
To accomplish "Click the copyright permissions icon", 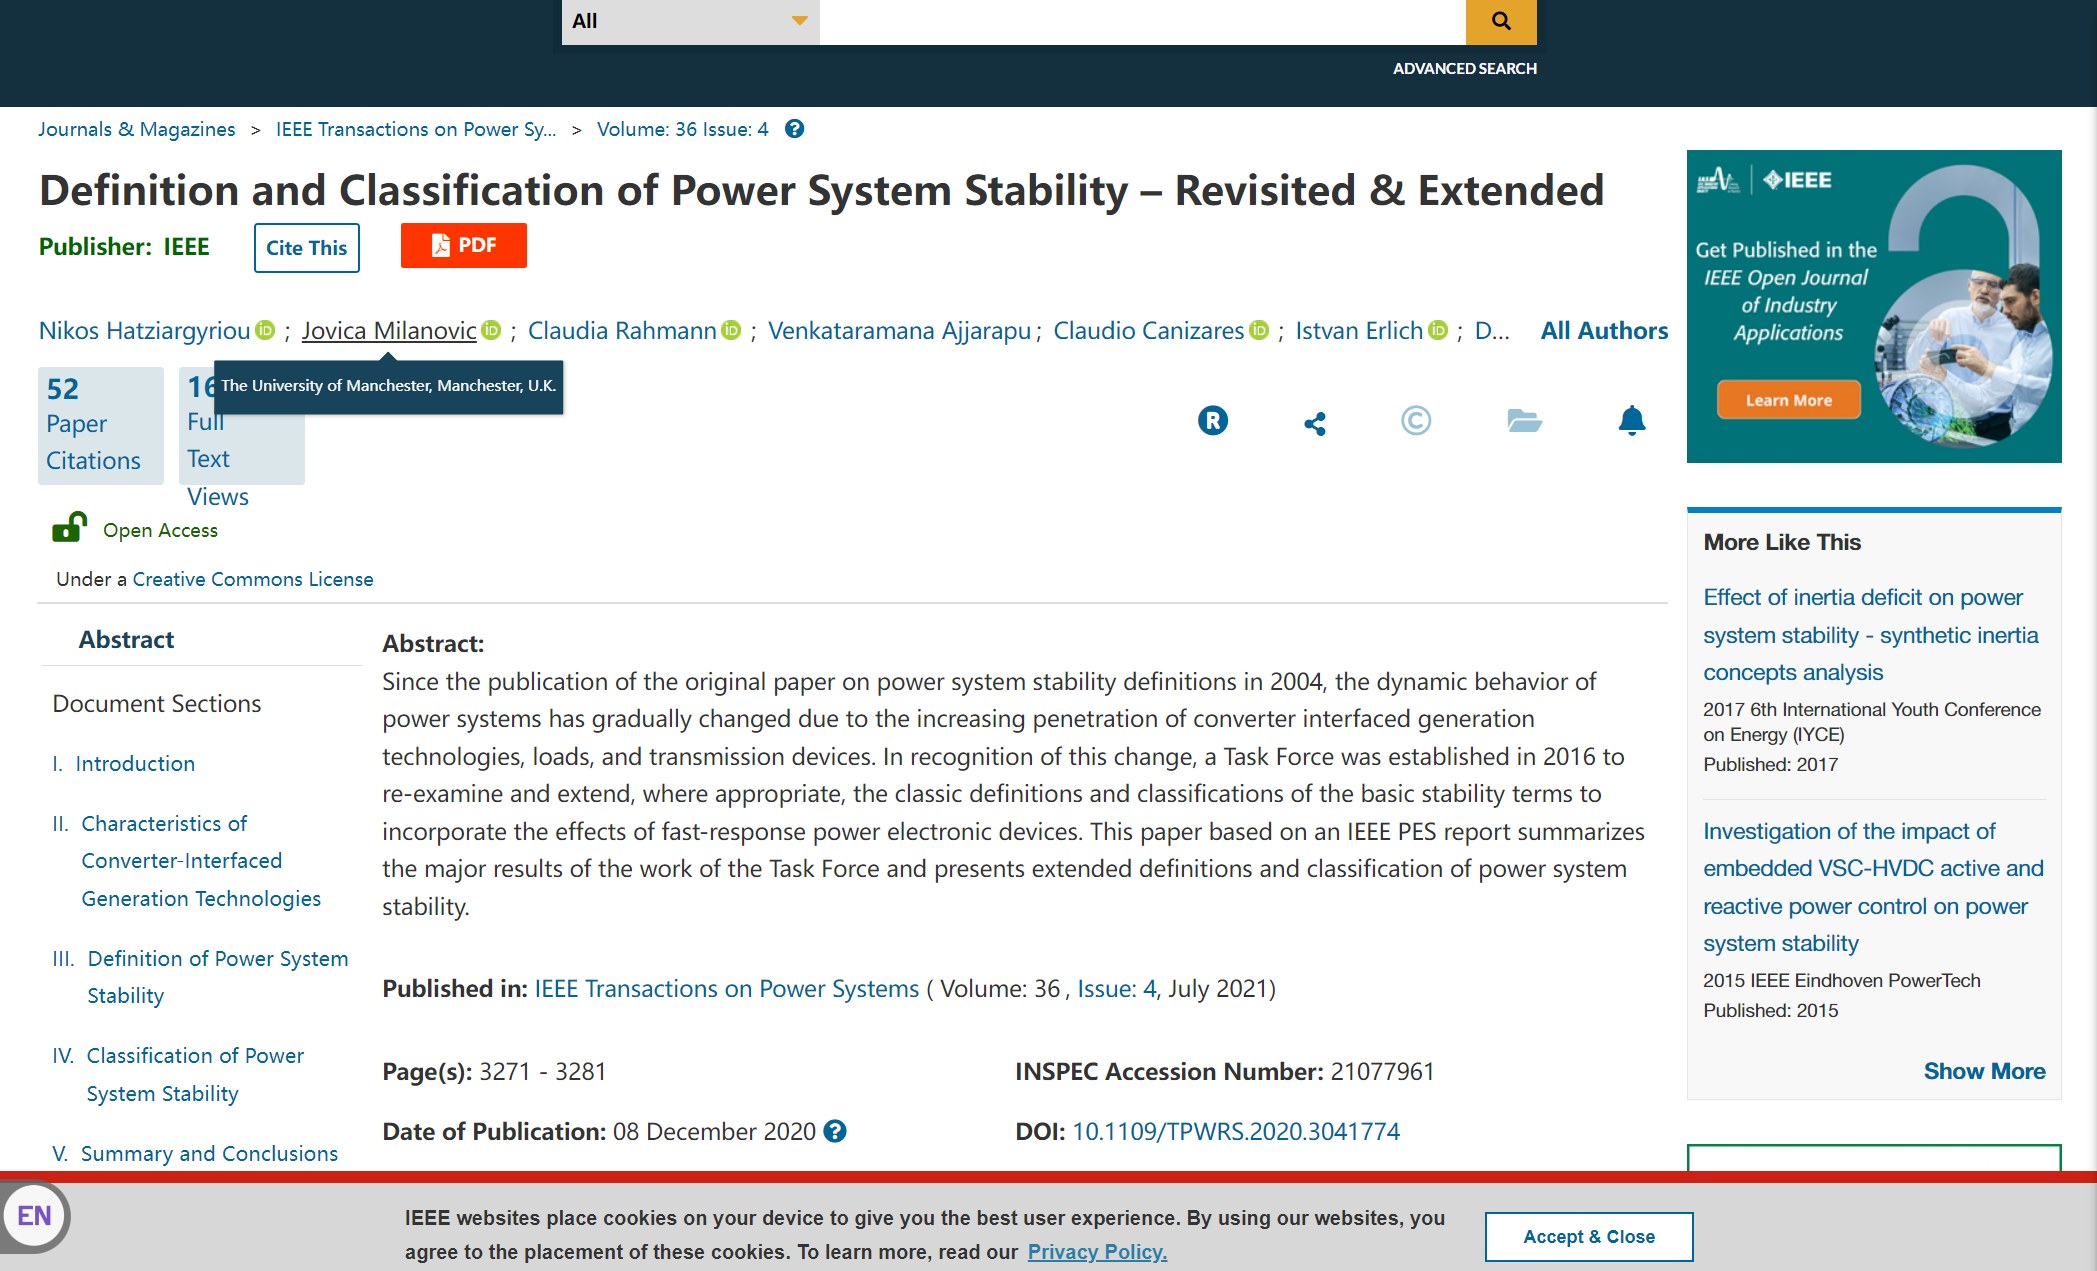I will coord(1416,420).
